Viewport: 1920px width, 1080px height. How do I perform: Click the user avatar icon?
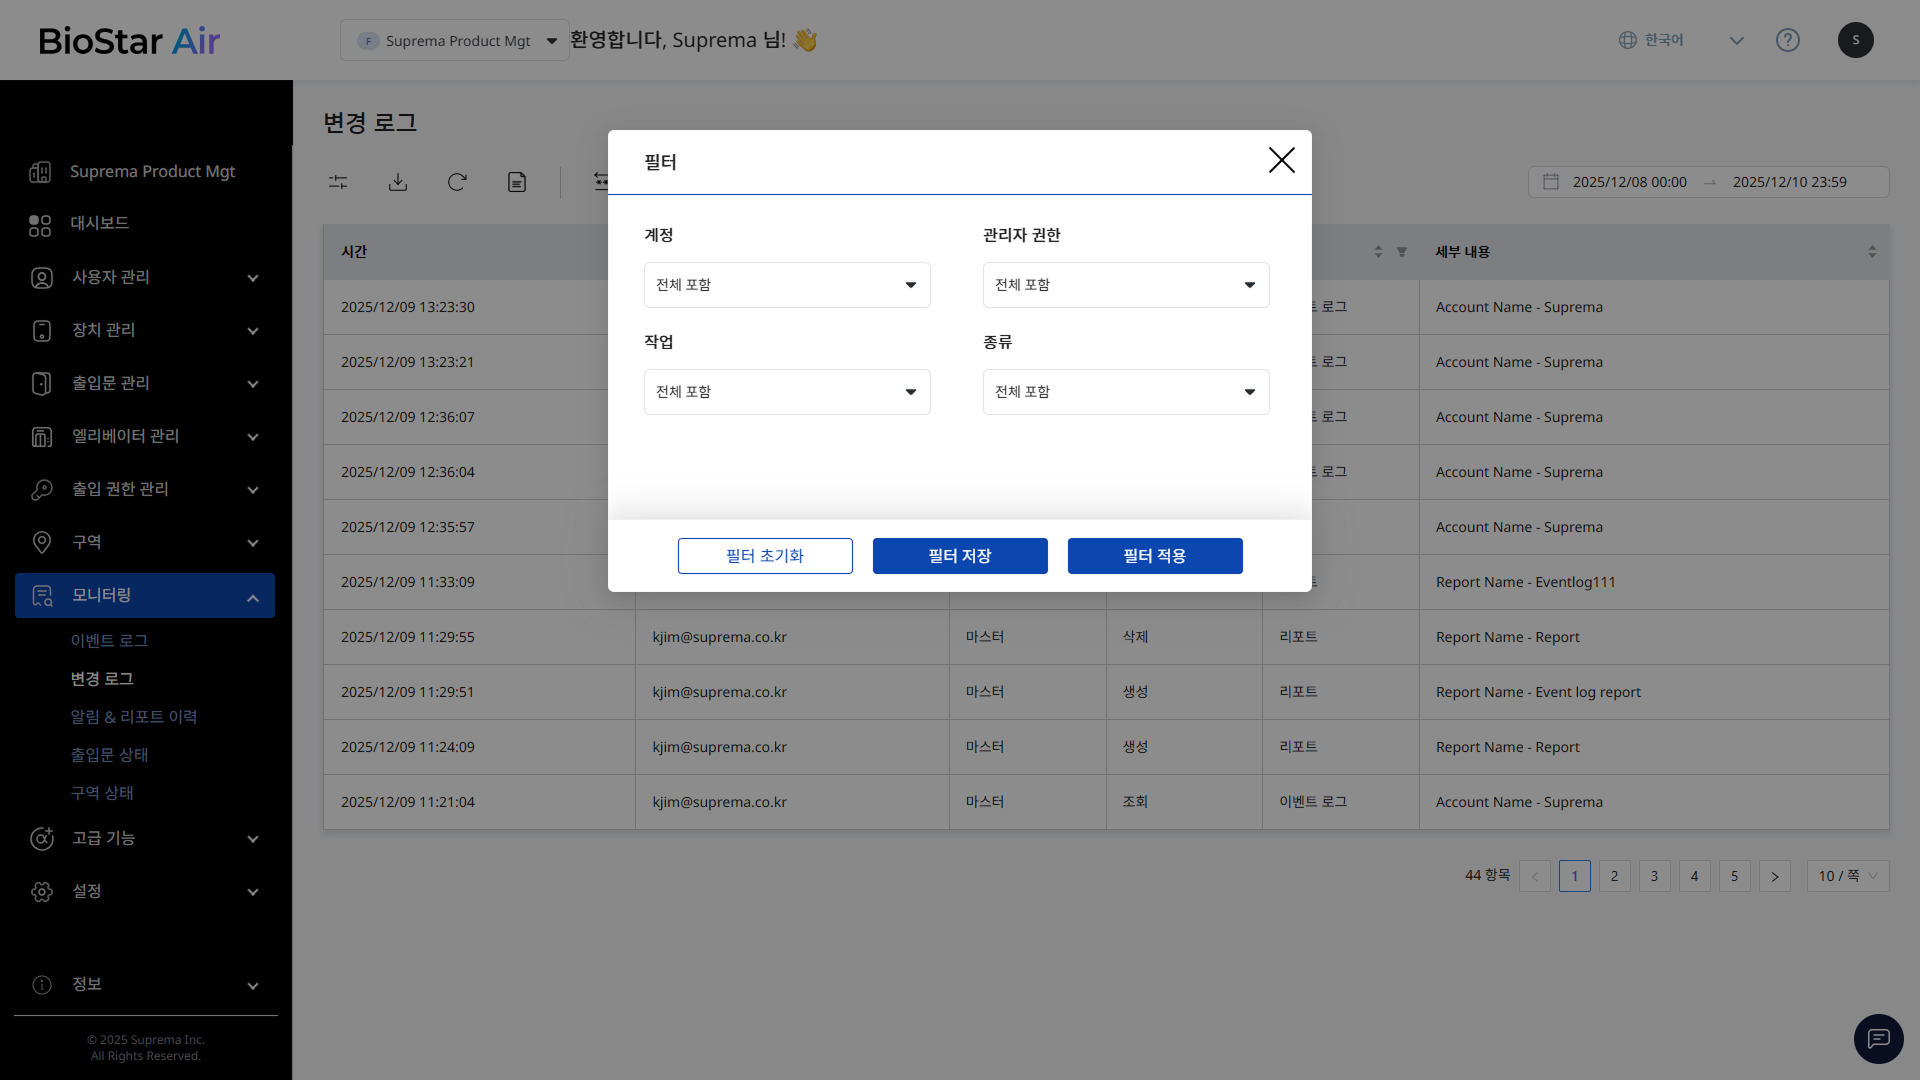pyautogui.click(x=1855, y=40)
